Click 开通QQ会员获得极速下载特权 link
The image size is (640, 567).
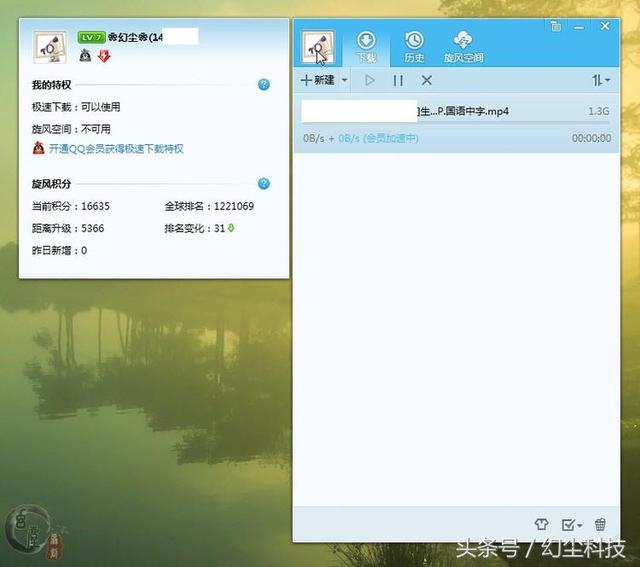coord(116,149)
